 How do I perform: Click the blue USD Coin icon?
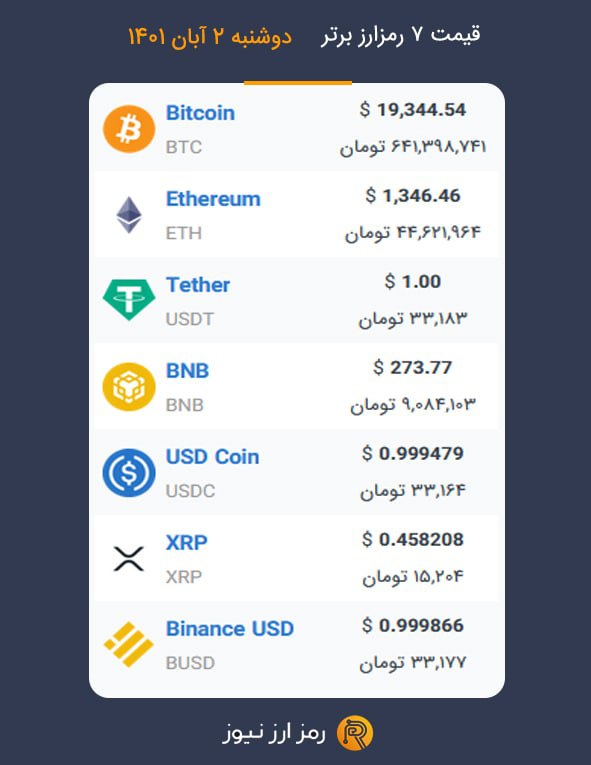tap(129, 472)
